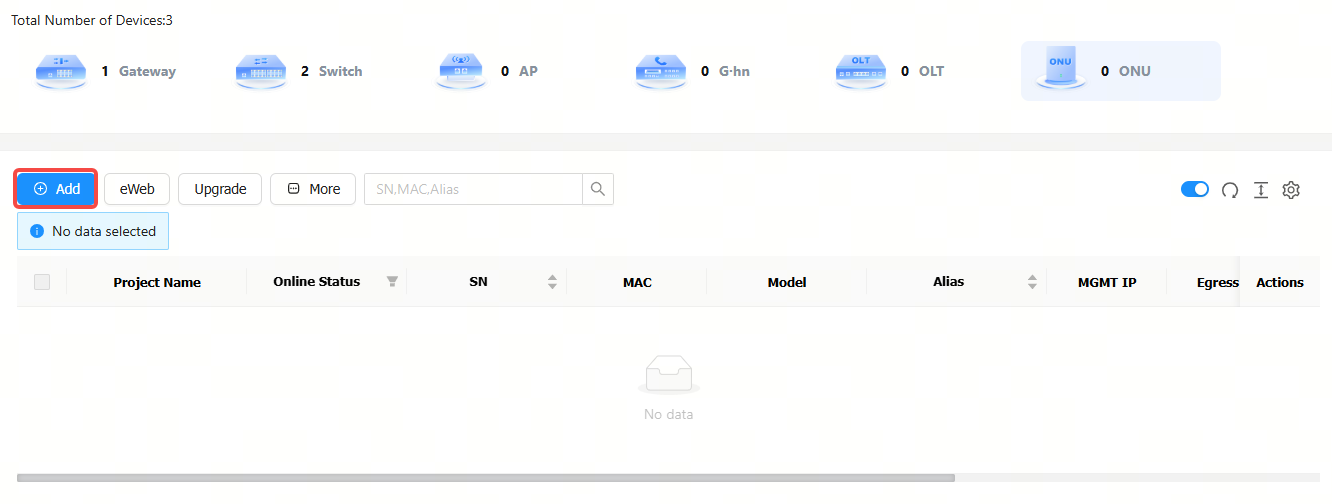Click the search magnifier icon
The image size is (1332, 504).
pyautogui.click(x=598, y=189)
